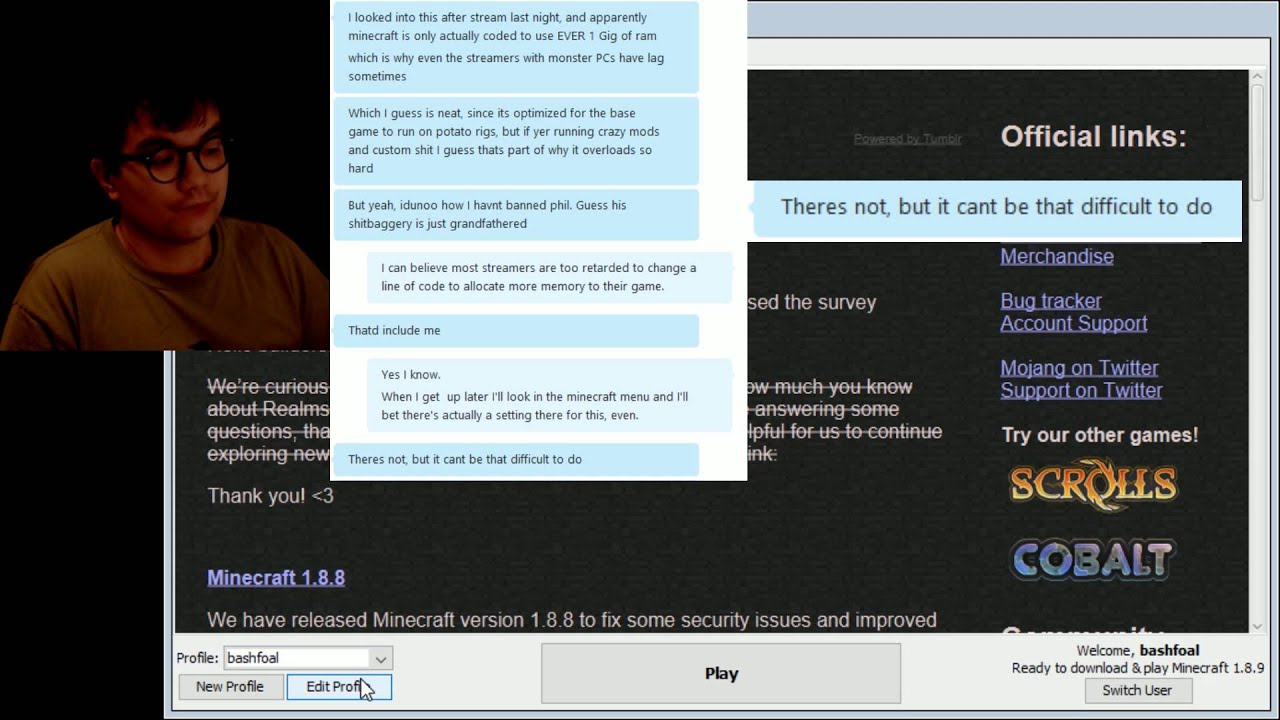The height and width of the screenshot is (720, 1280).
Task: Click the webcam overlay thumbnail
Action: pos(165,175)
